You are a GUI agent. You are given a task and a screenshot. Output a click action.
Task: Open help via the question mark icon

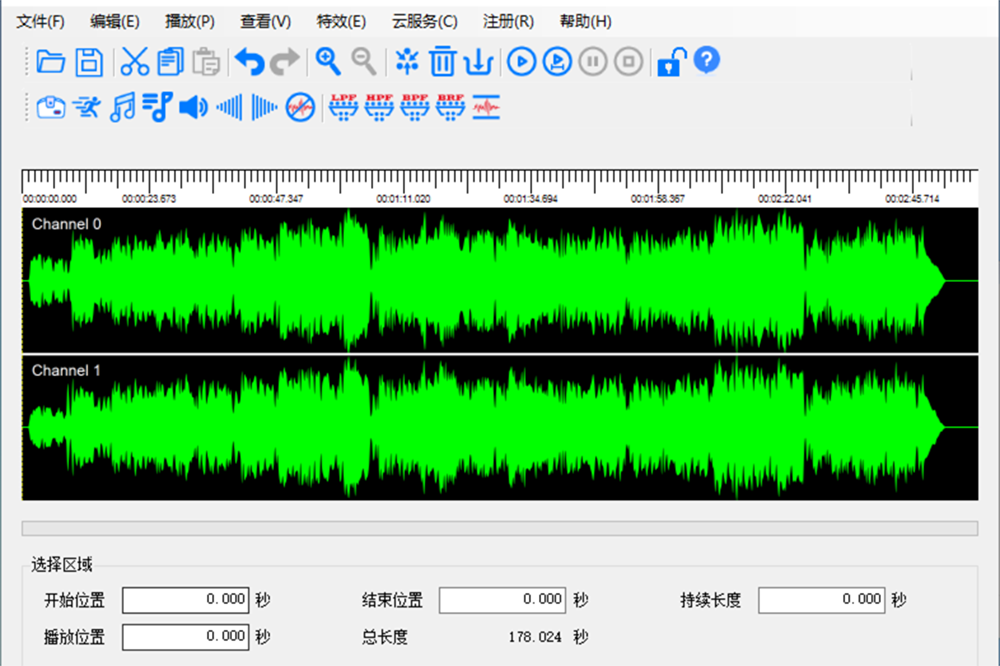pyautogui.click(x=707, y=61)
